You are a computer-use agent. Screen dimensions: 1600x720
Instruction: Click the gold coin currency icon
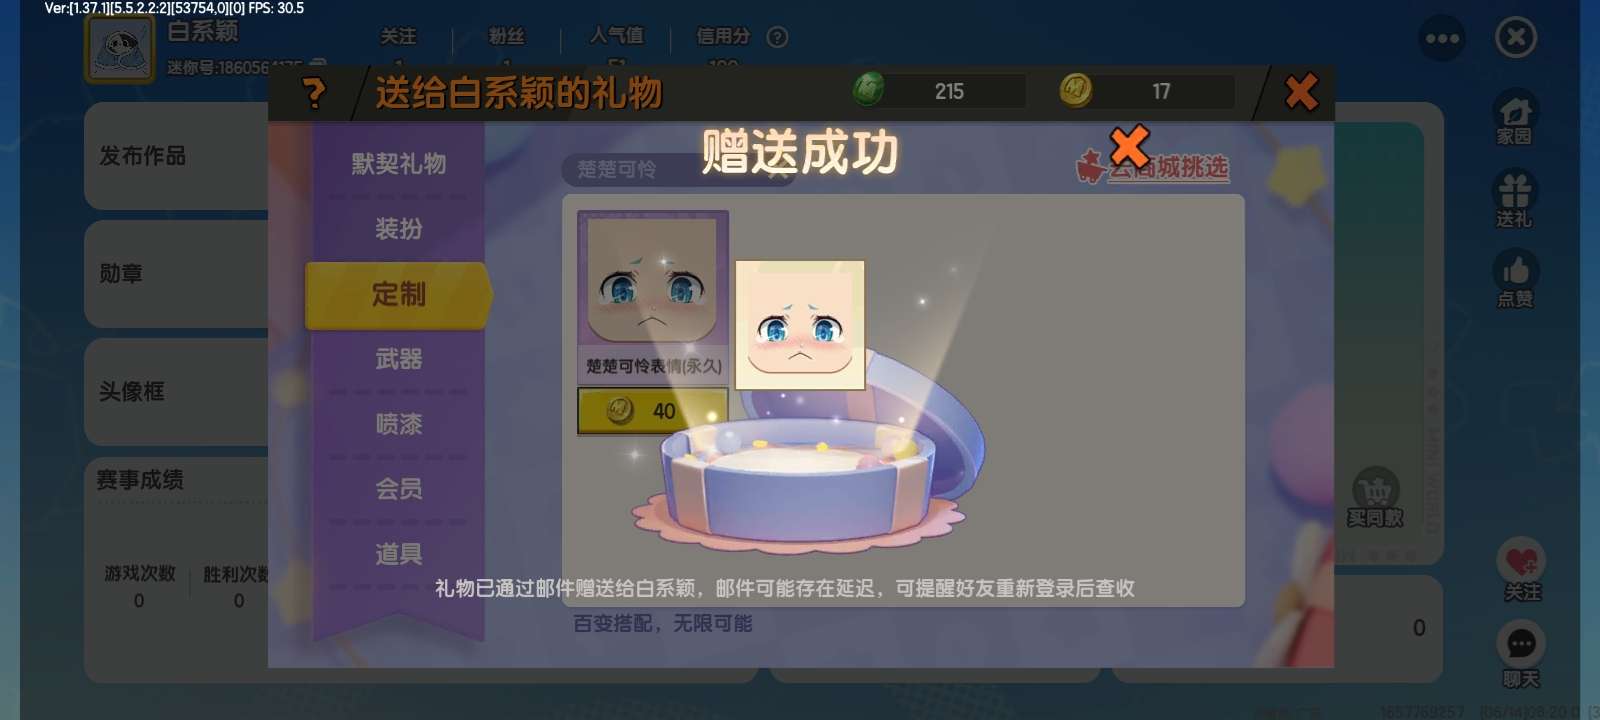[1076, 90]
